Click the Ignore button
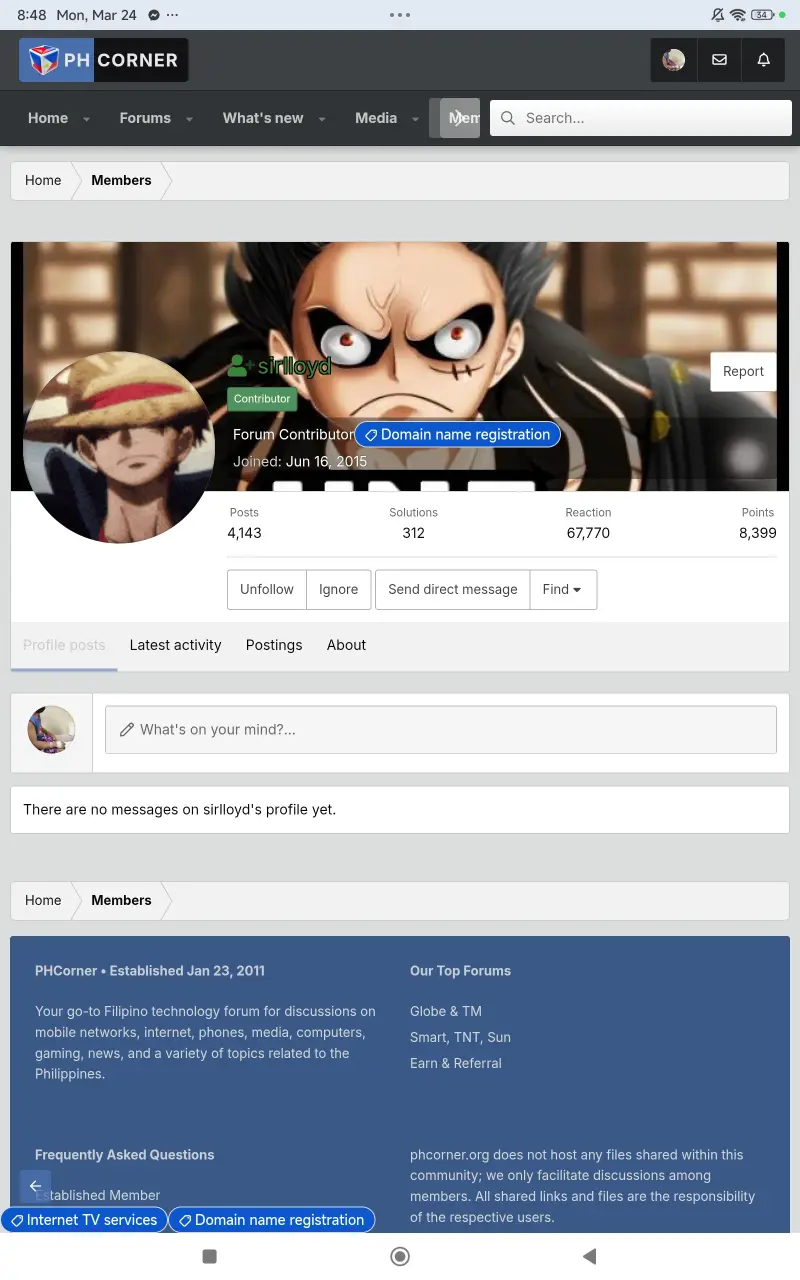This screenshot has height=1280, width=800. pyautogui.click(x=338, y=590)
